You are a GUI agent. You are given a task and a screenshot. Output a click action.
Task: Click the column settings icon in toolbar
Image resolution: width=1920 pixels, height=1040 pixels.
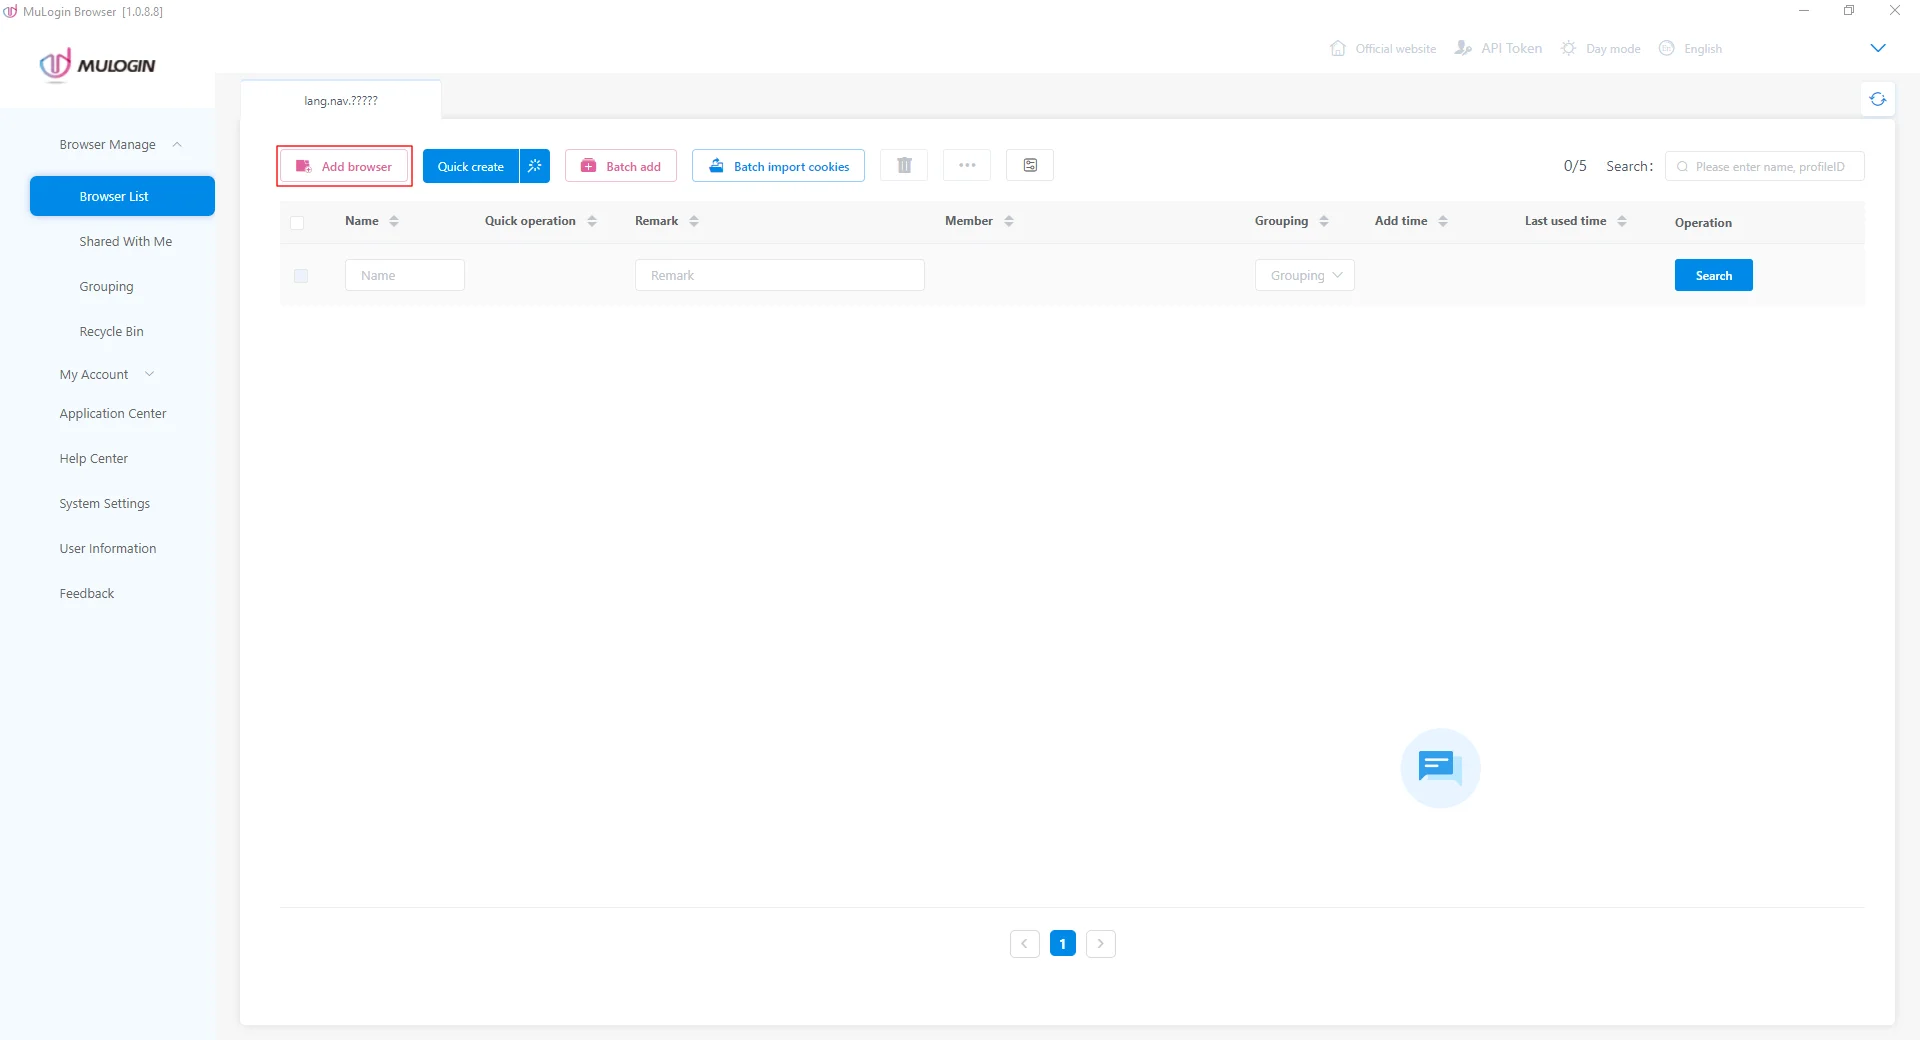pos(1030,166)
